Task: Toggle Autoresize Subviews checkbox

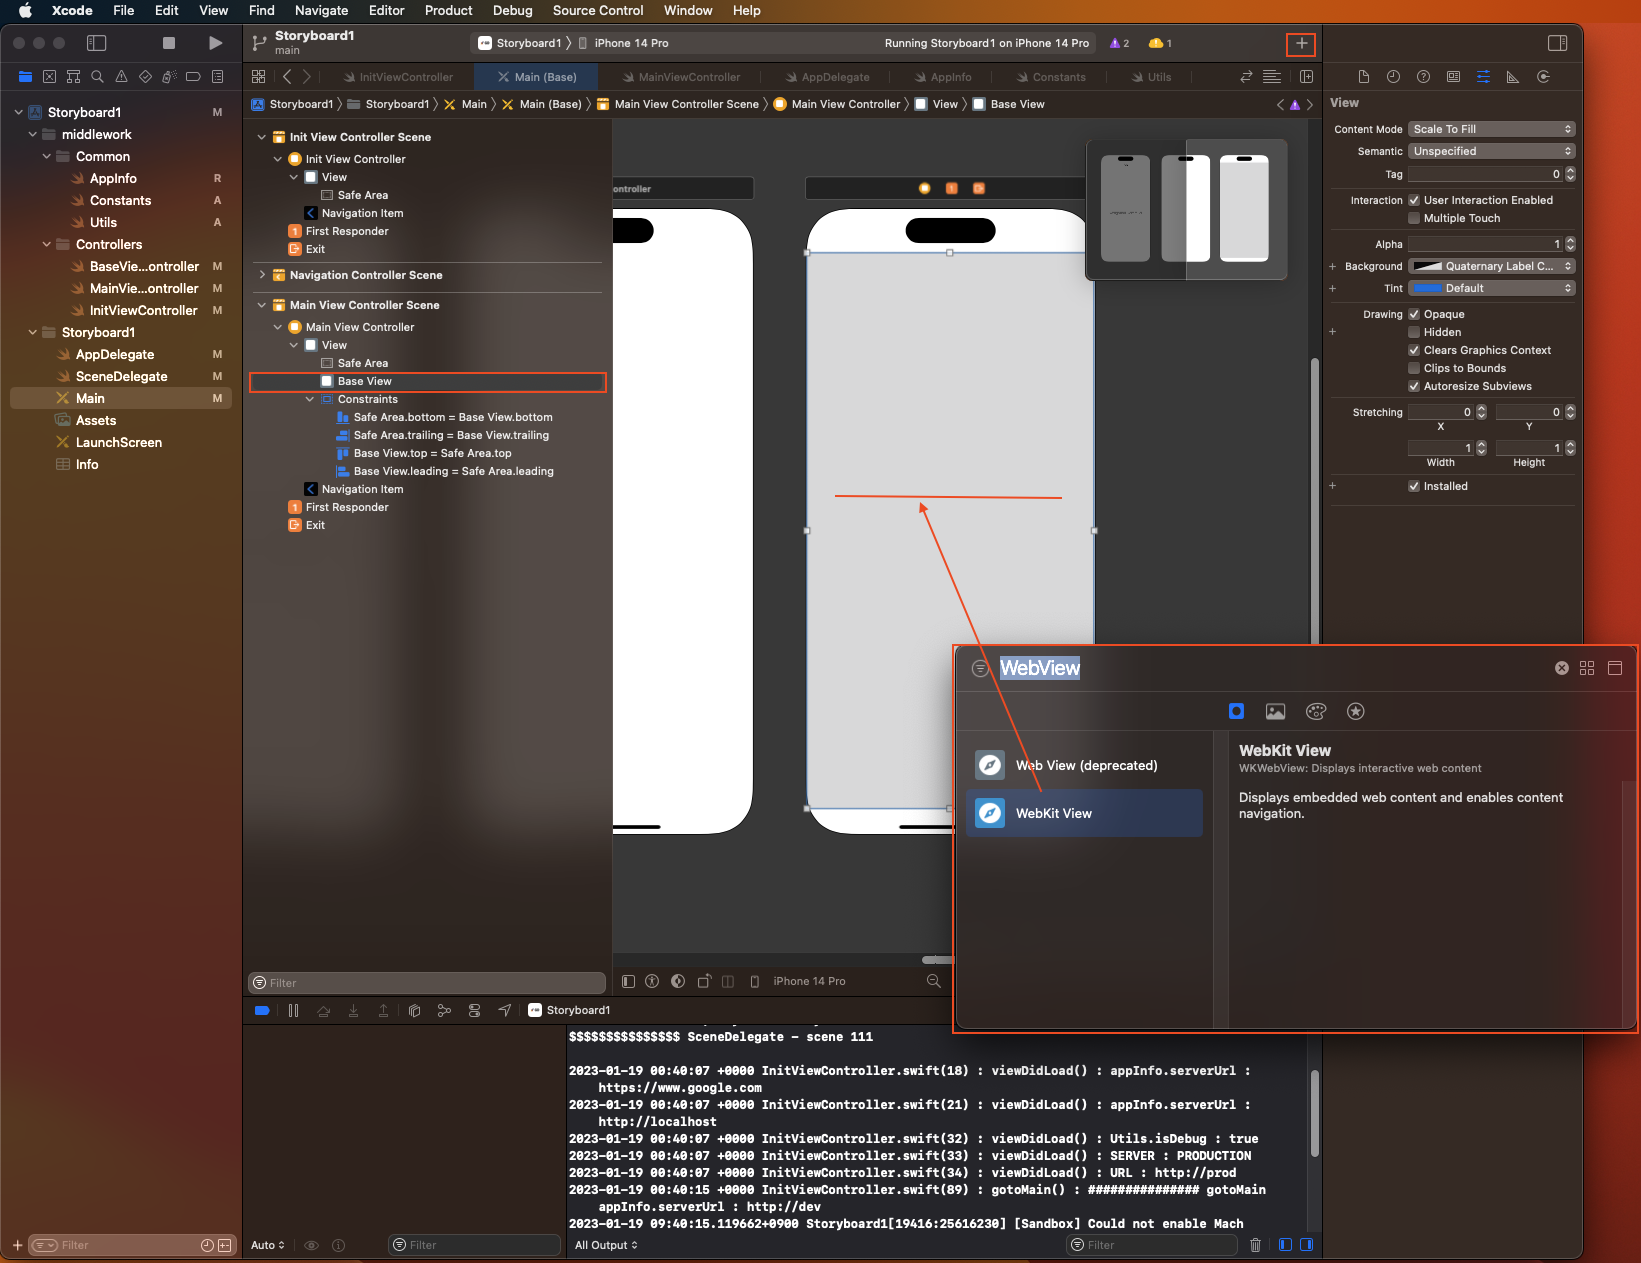Action: tap(1414, 386)
